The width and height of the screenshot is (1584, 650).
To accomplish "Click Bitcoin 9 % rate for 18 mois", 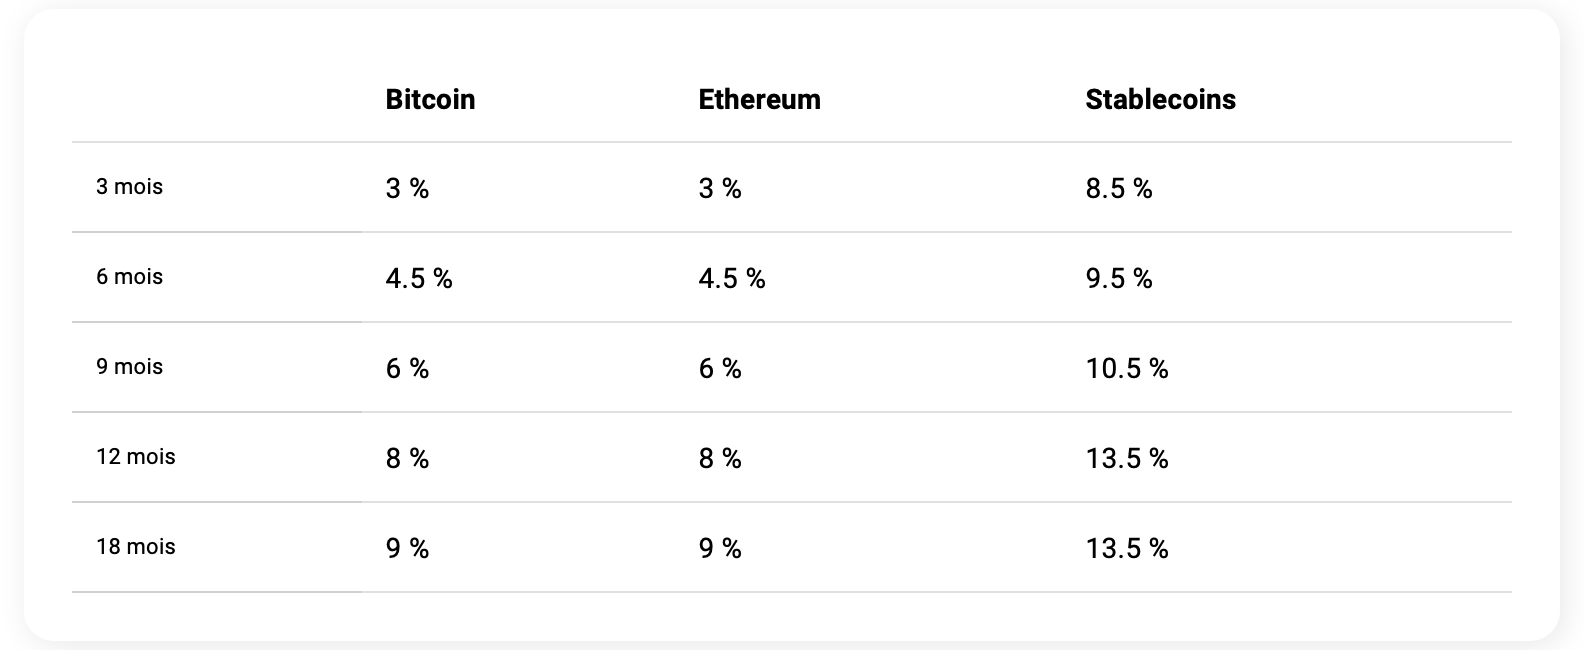I will 407,548.
